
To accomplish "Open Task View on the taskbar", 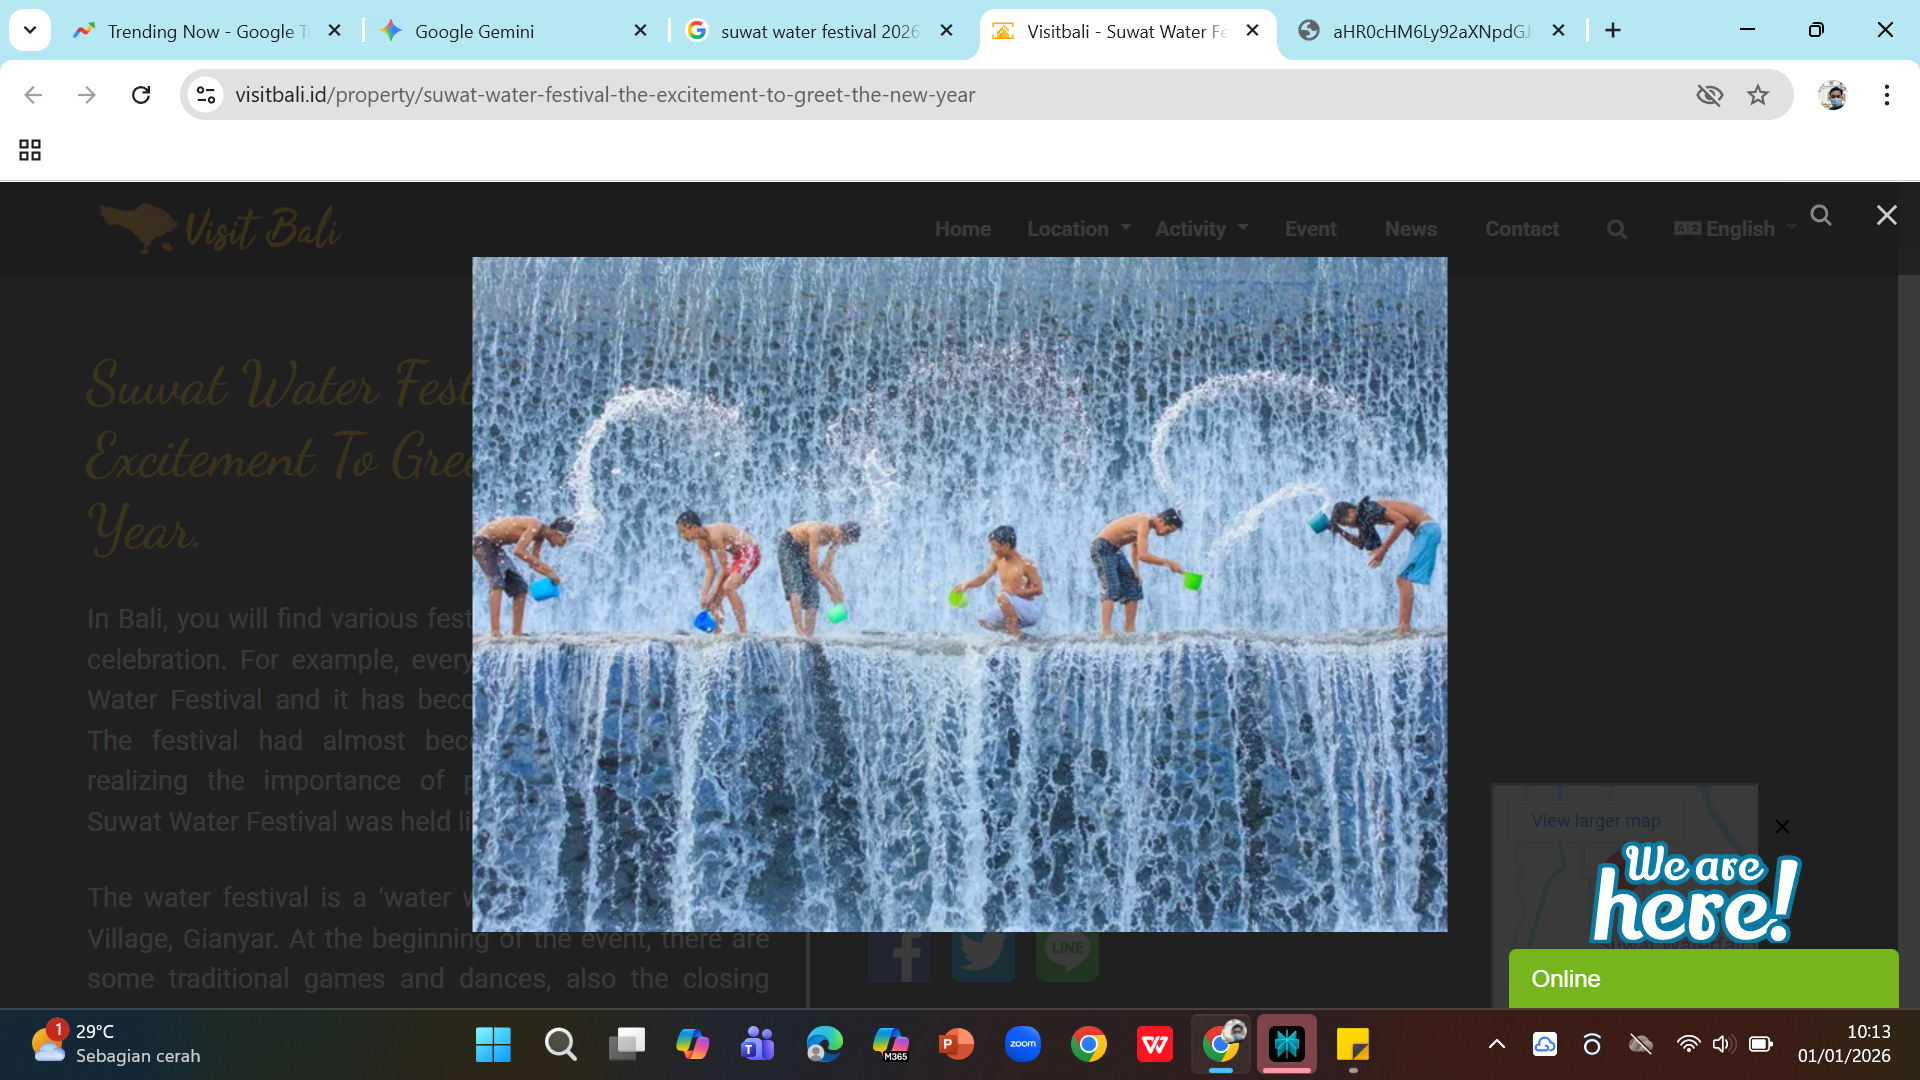I will tap(627, 1045).
